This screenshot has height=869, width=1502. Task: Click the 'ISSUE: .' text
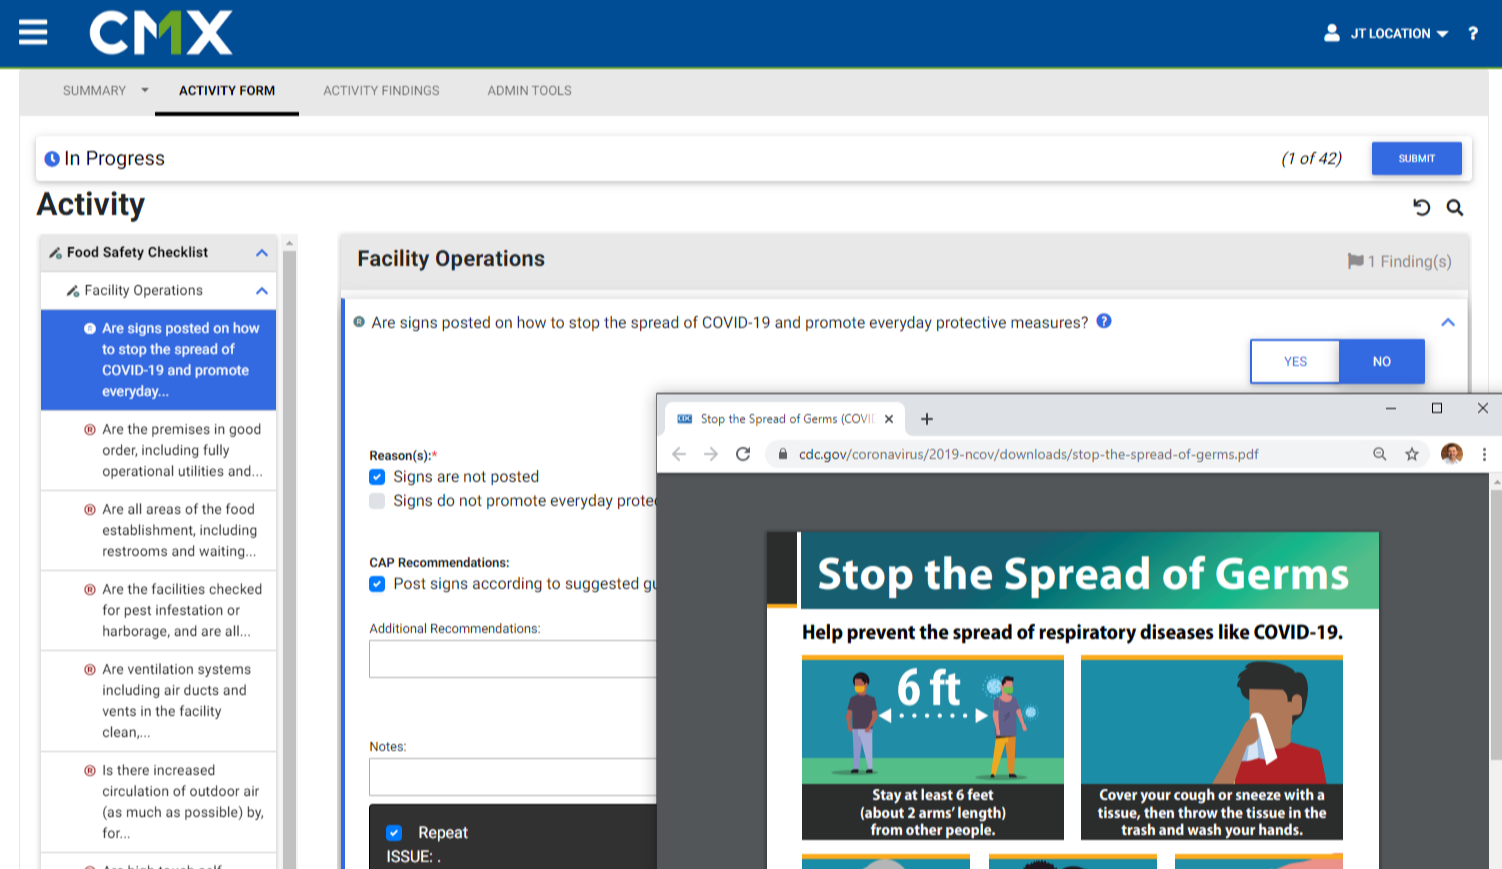pos(413,857)
